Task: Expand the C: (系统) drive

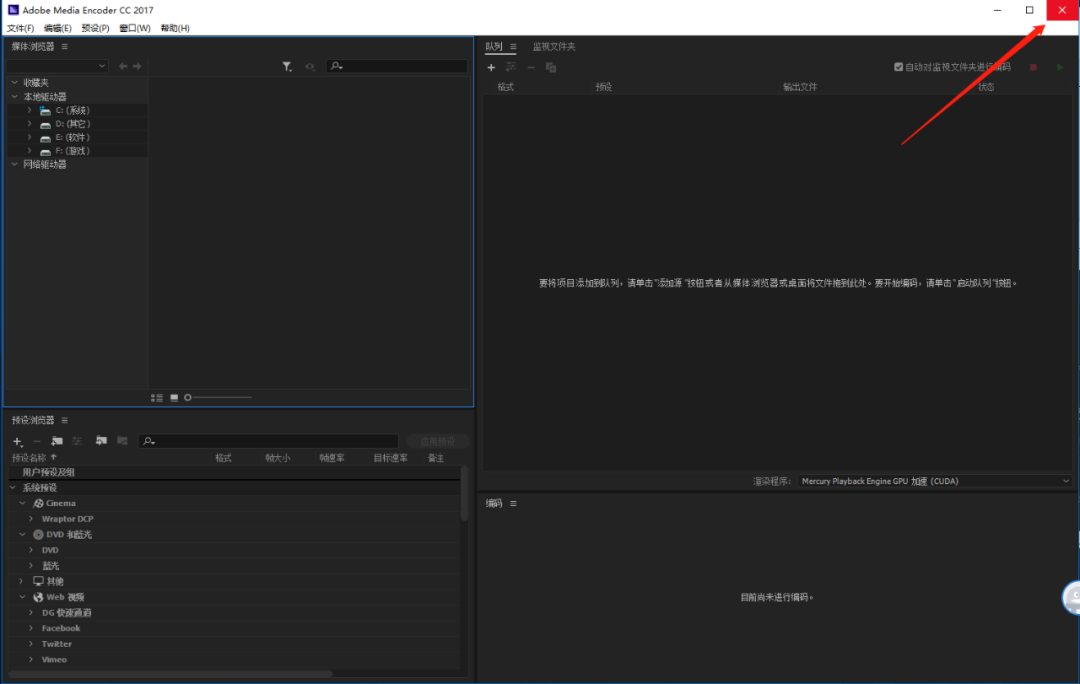Action: click(30, 110)
